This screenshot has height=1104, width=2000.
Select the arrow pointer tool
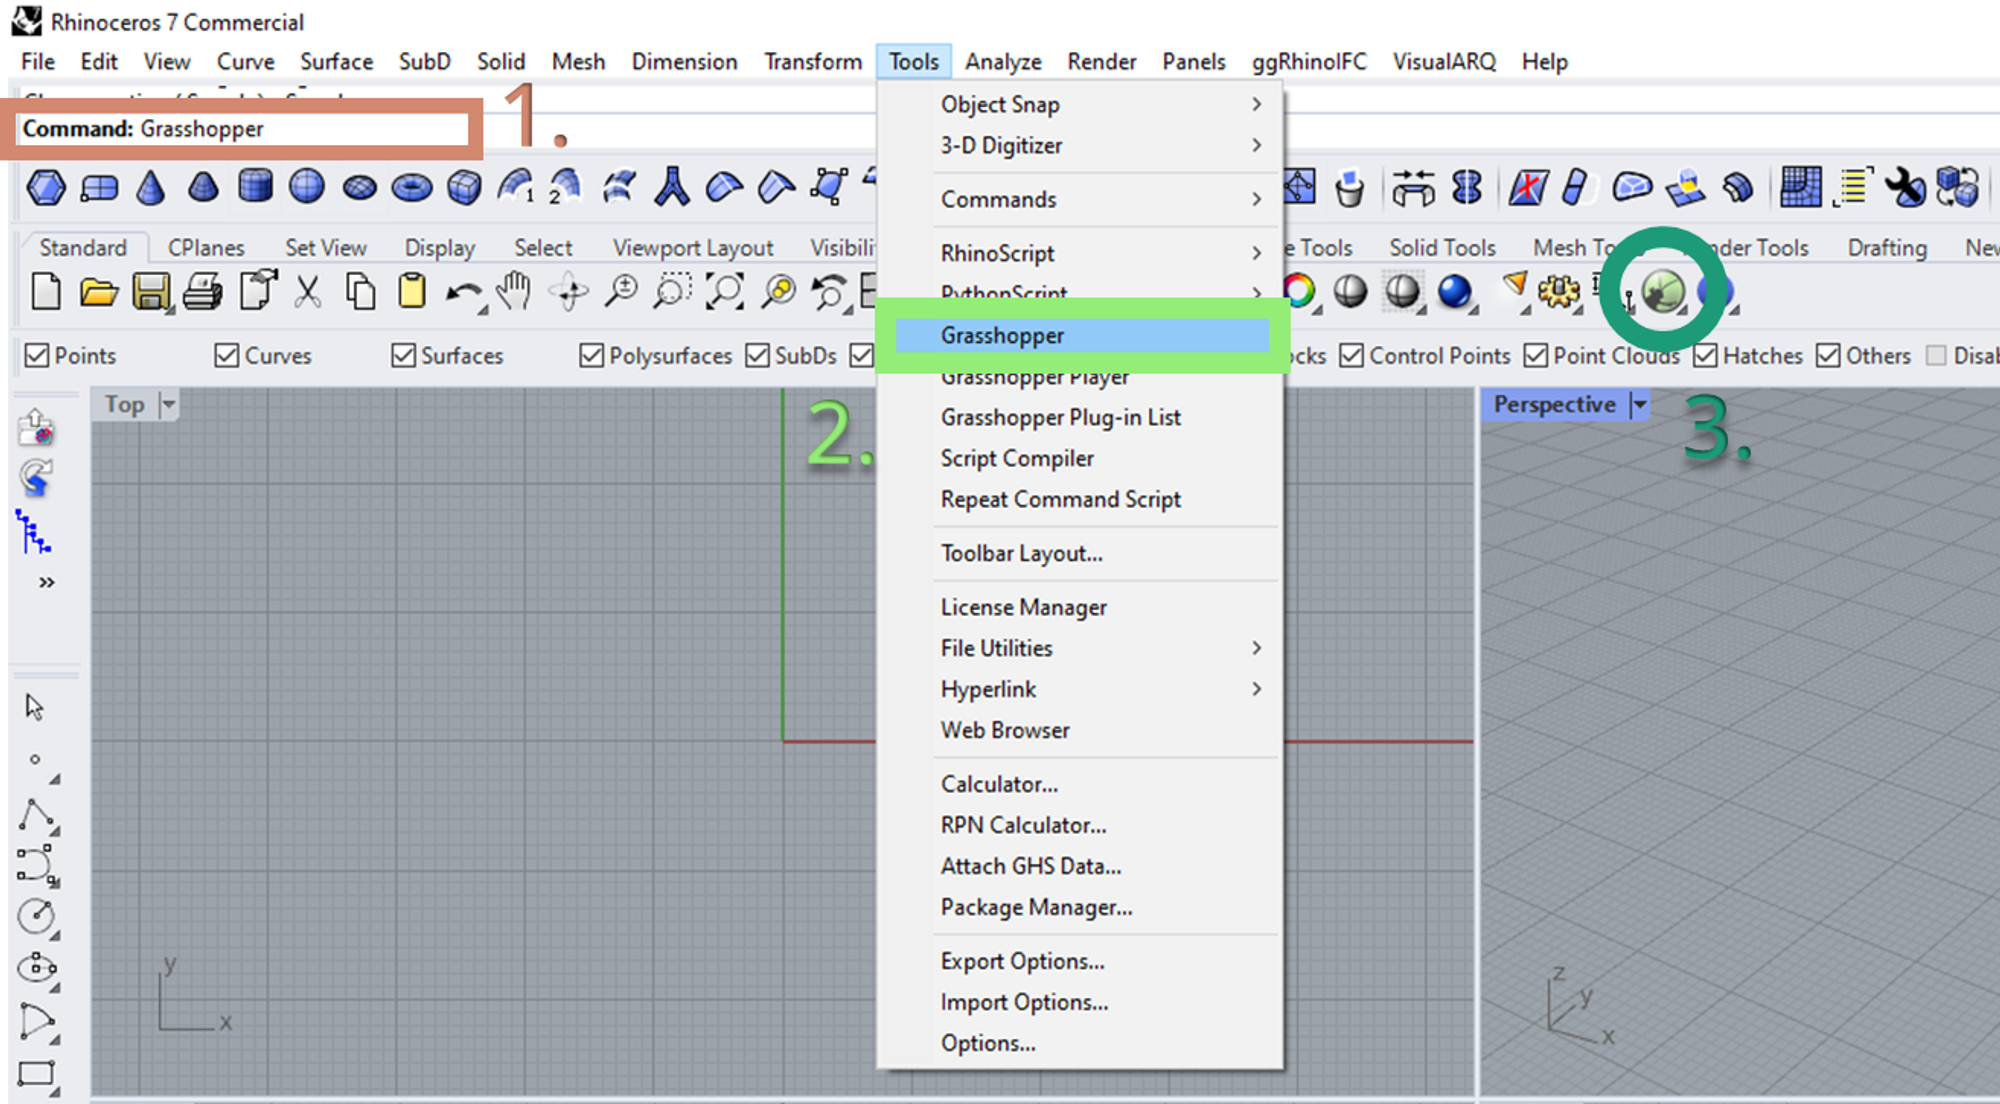35,707
